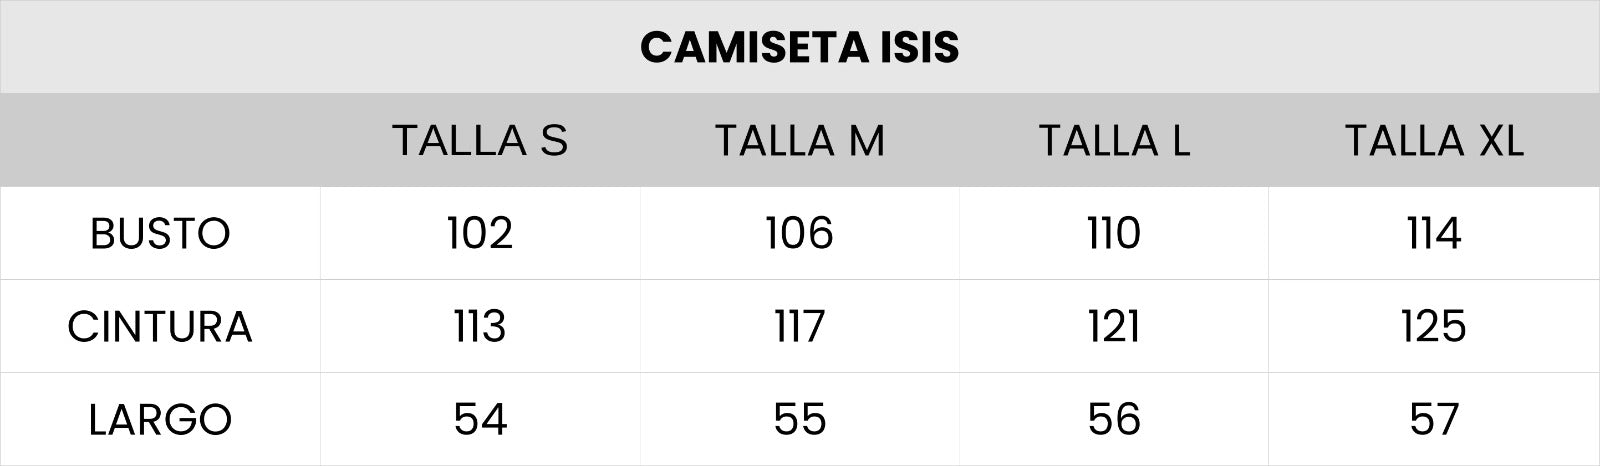Click the largo value 54
Image resolution: width=1600 pixels, height=466 pixels.
tap(480, 420)
